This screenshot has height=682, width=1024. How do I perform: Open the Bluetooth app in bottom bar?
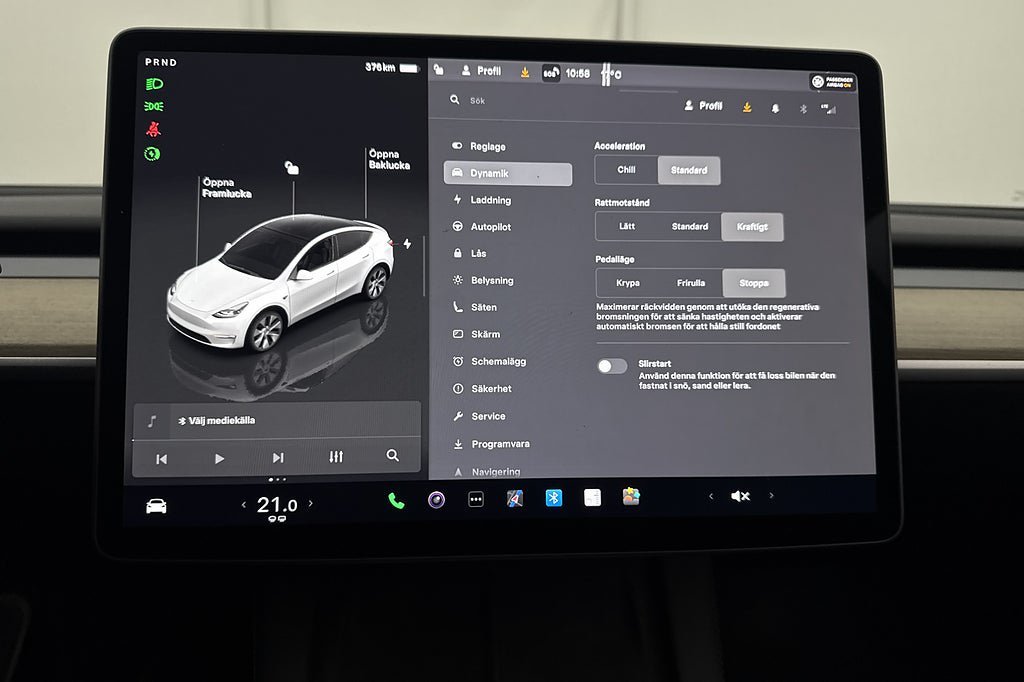coord(554,498)
